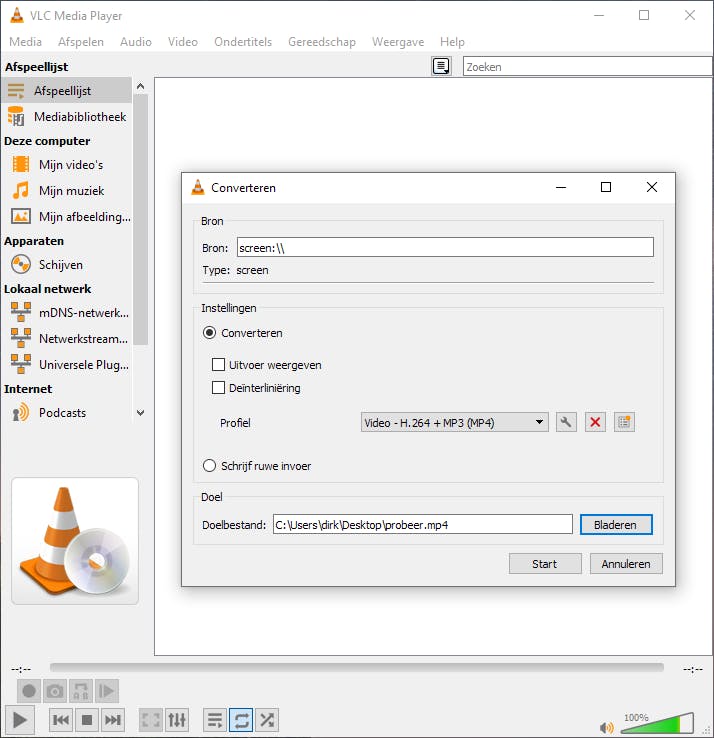Enable Deïnterliniëring checkbox

(218, 387)
